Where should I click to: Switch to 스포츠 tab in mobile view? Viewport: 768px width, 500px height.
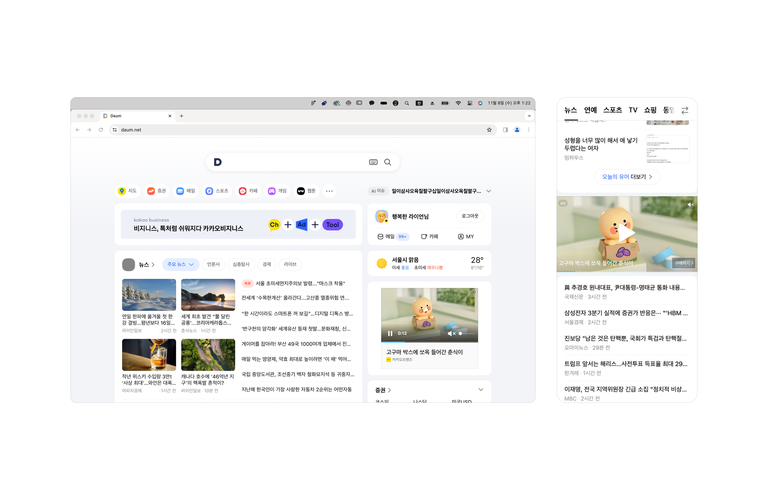tap(612, 110)
